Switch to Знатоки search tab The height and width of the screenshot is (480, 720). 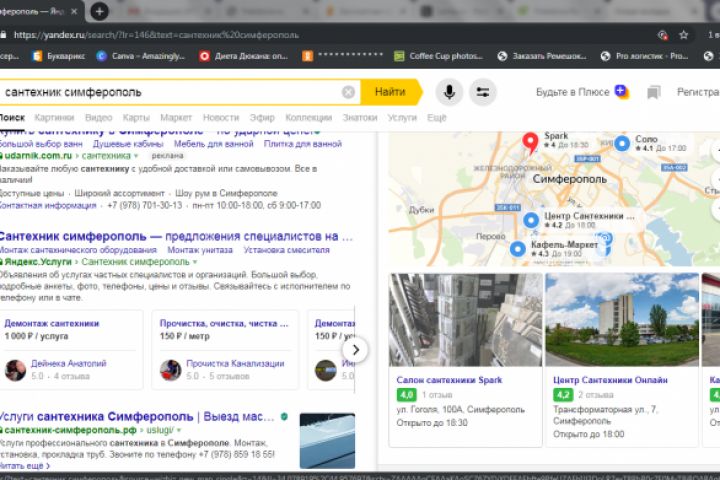pyautogui.click(x=360, y=118)
